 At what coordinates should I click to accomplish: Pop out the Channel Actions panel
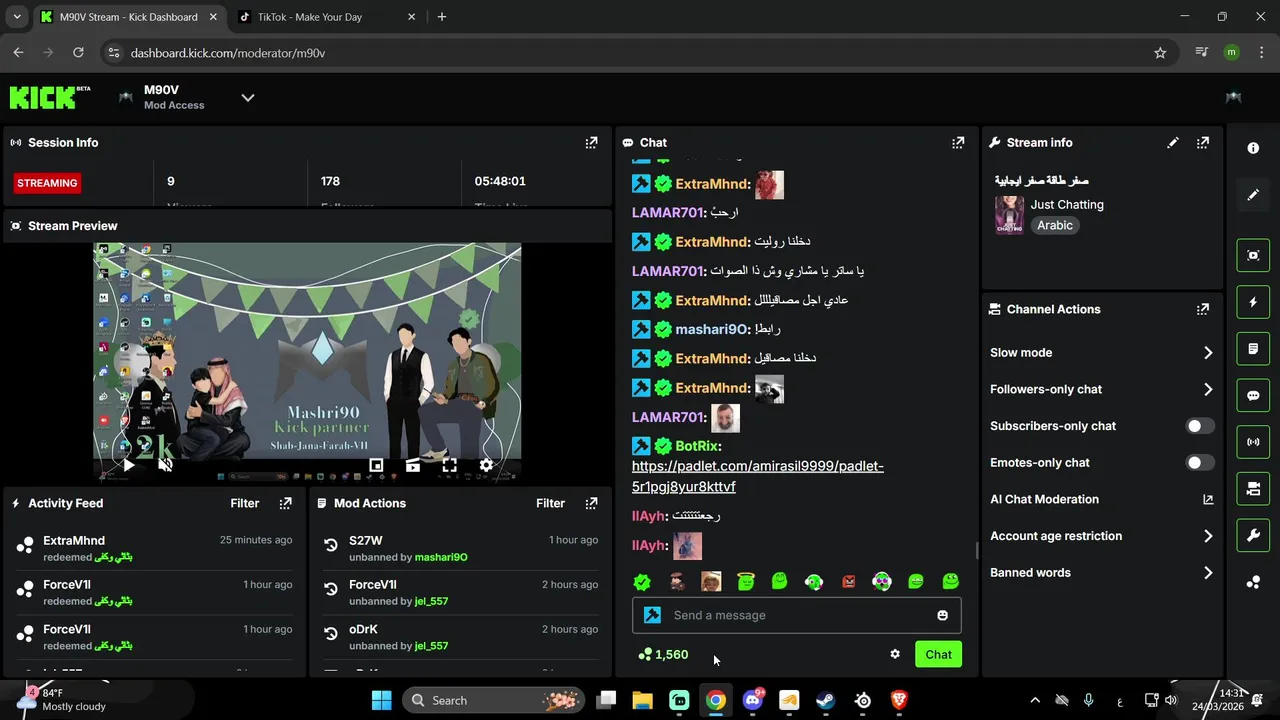[x=1203, y=309]
